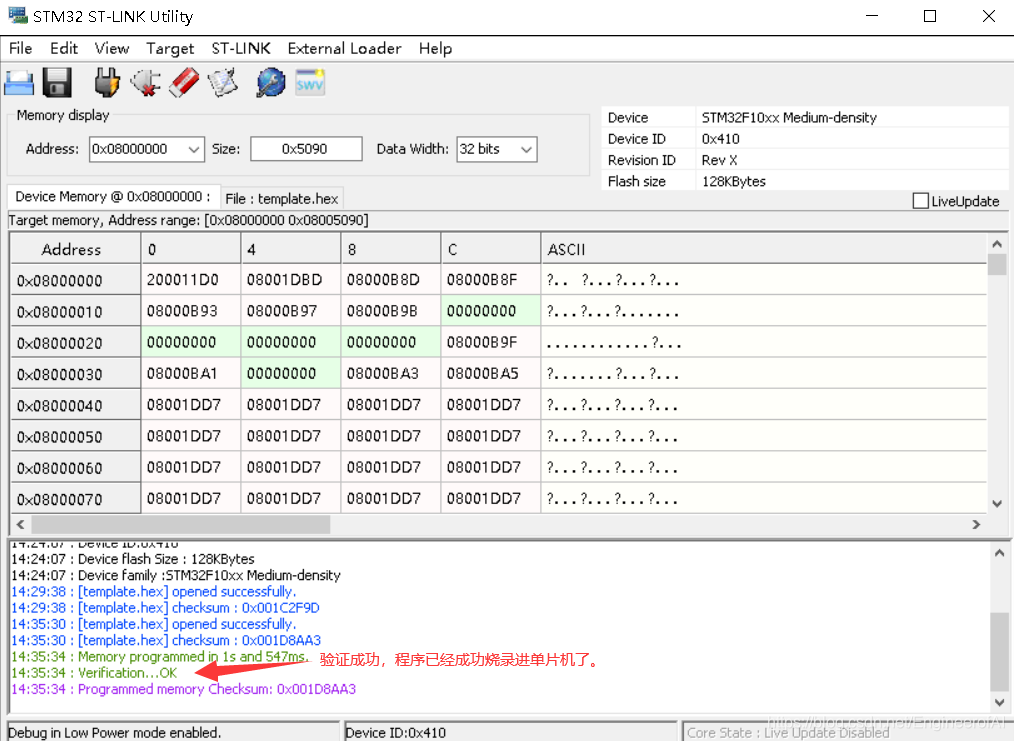Click the Device ID value 0x410

tap(720, 139)
